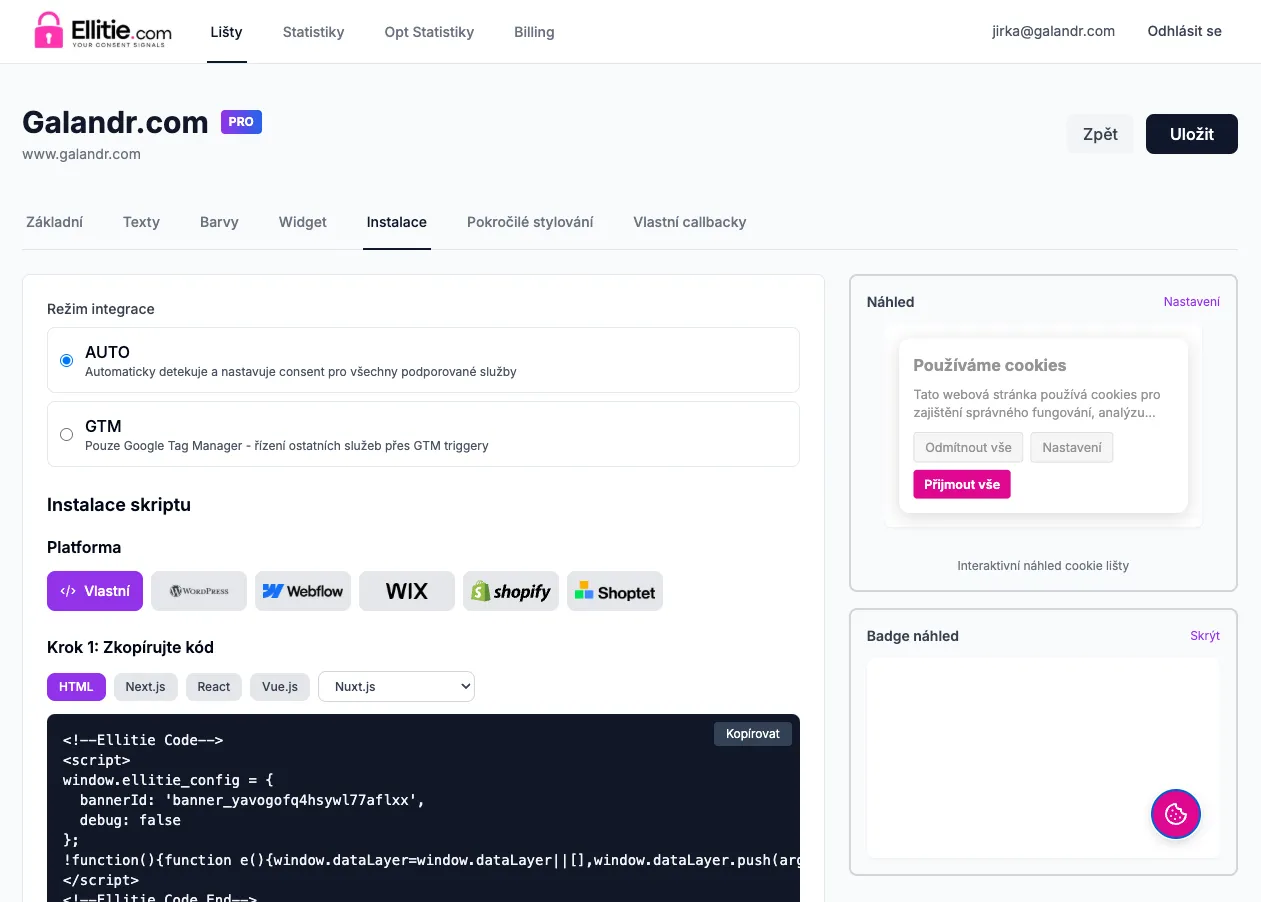Screen dimensions: 1261x902
Task: Select the Shopify platform
Action: (510, 591)
